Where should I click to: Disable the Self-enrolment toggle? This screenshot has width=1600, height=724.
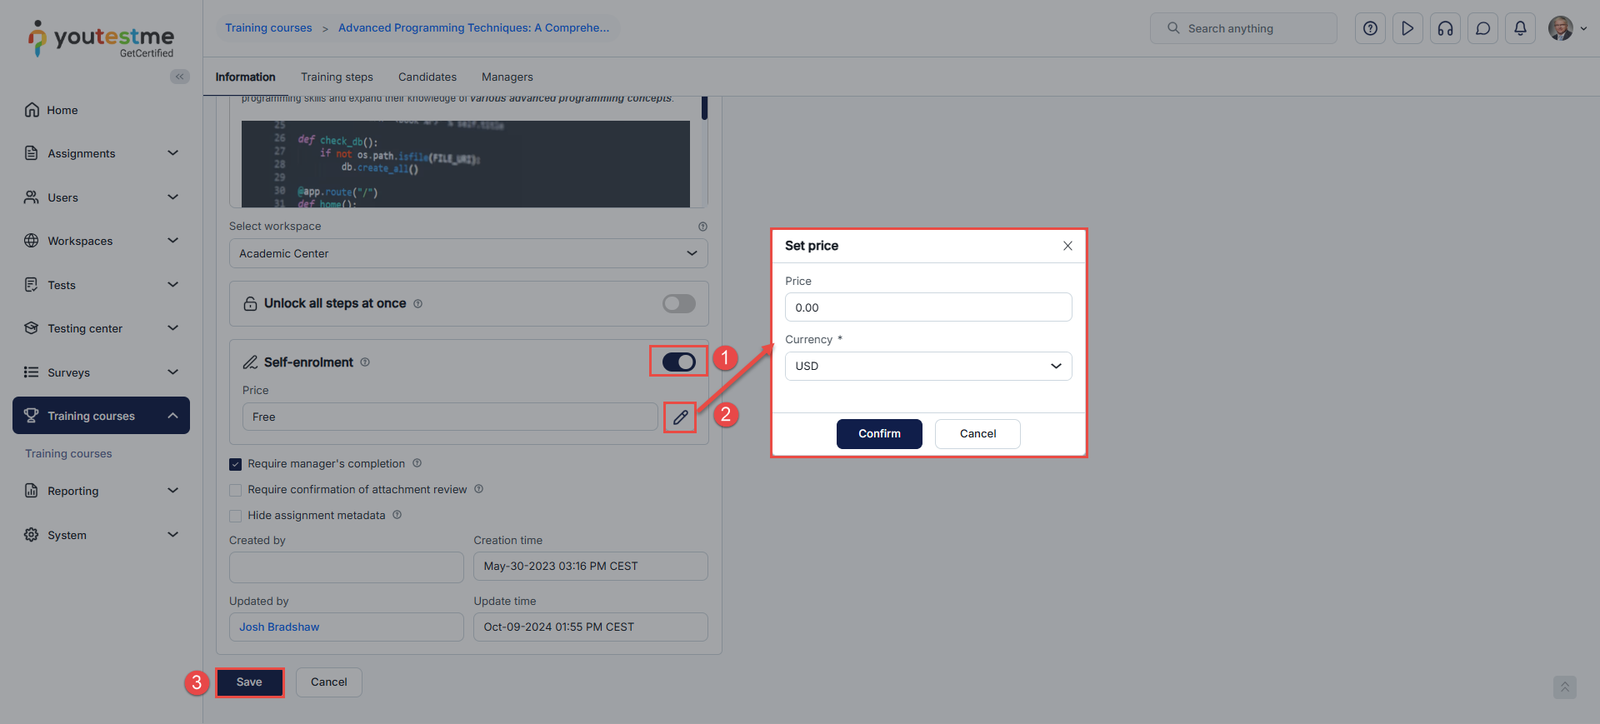(679, 362)
